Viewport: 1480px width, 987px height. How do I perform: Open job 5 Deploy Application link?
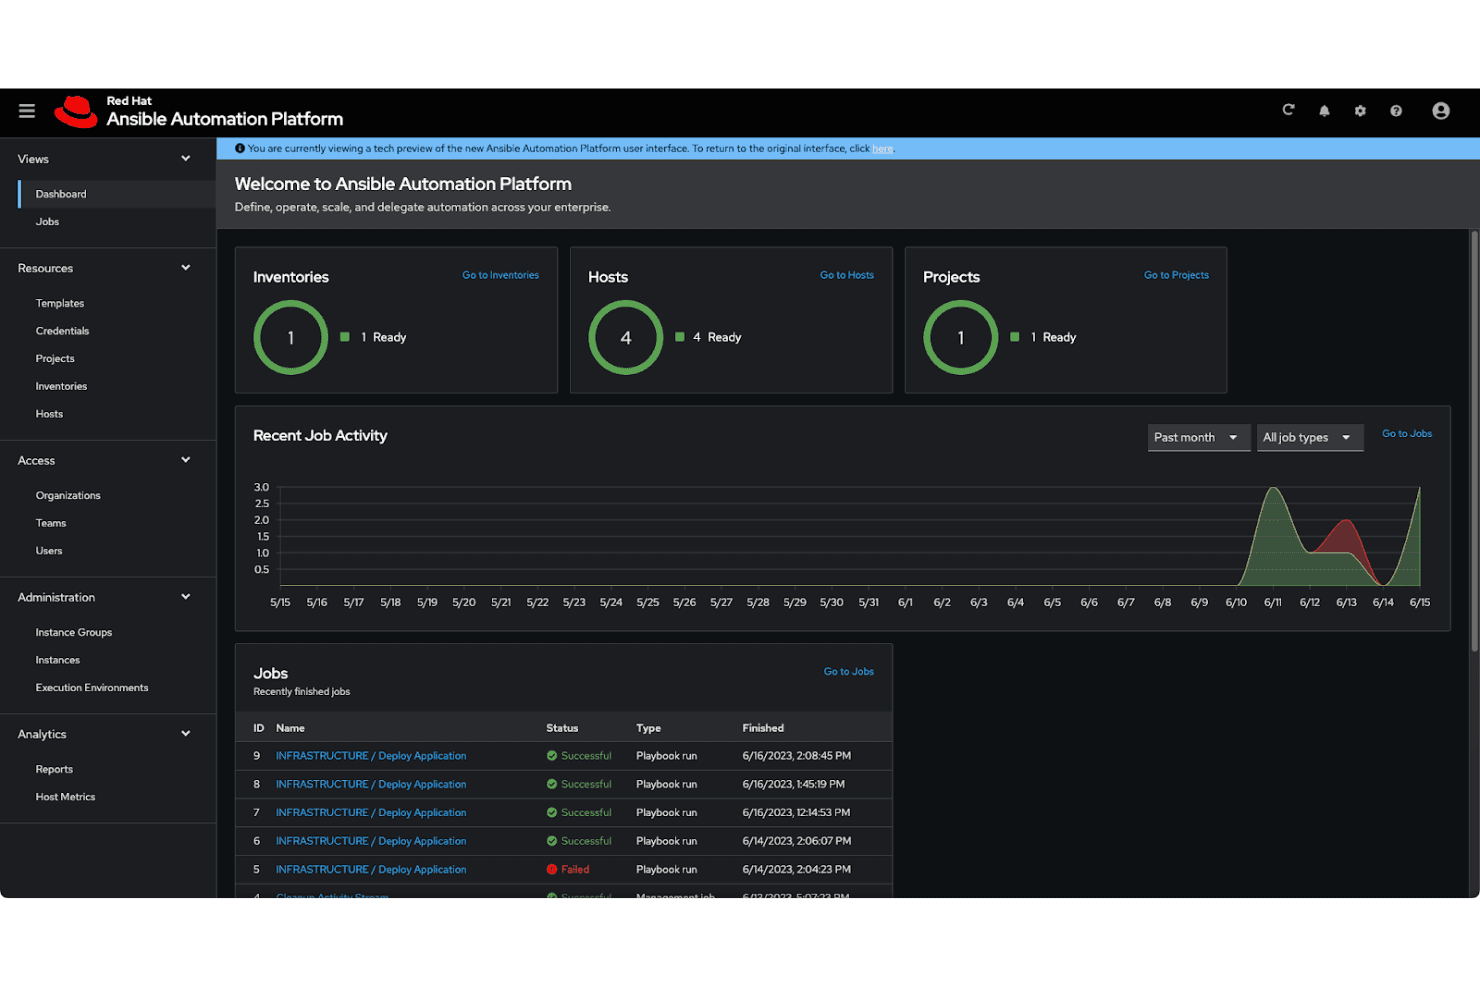point(371,870)
